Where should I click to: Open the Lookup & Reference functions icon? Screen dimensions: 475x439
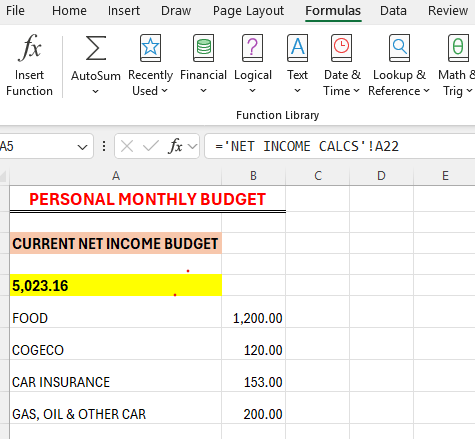click(399, 48)
